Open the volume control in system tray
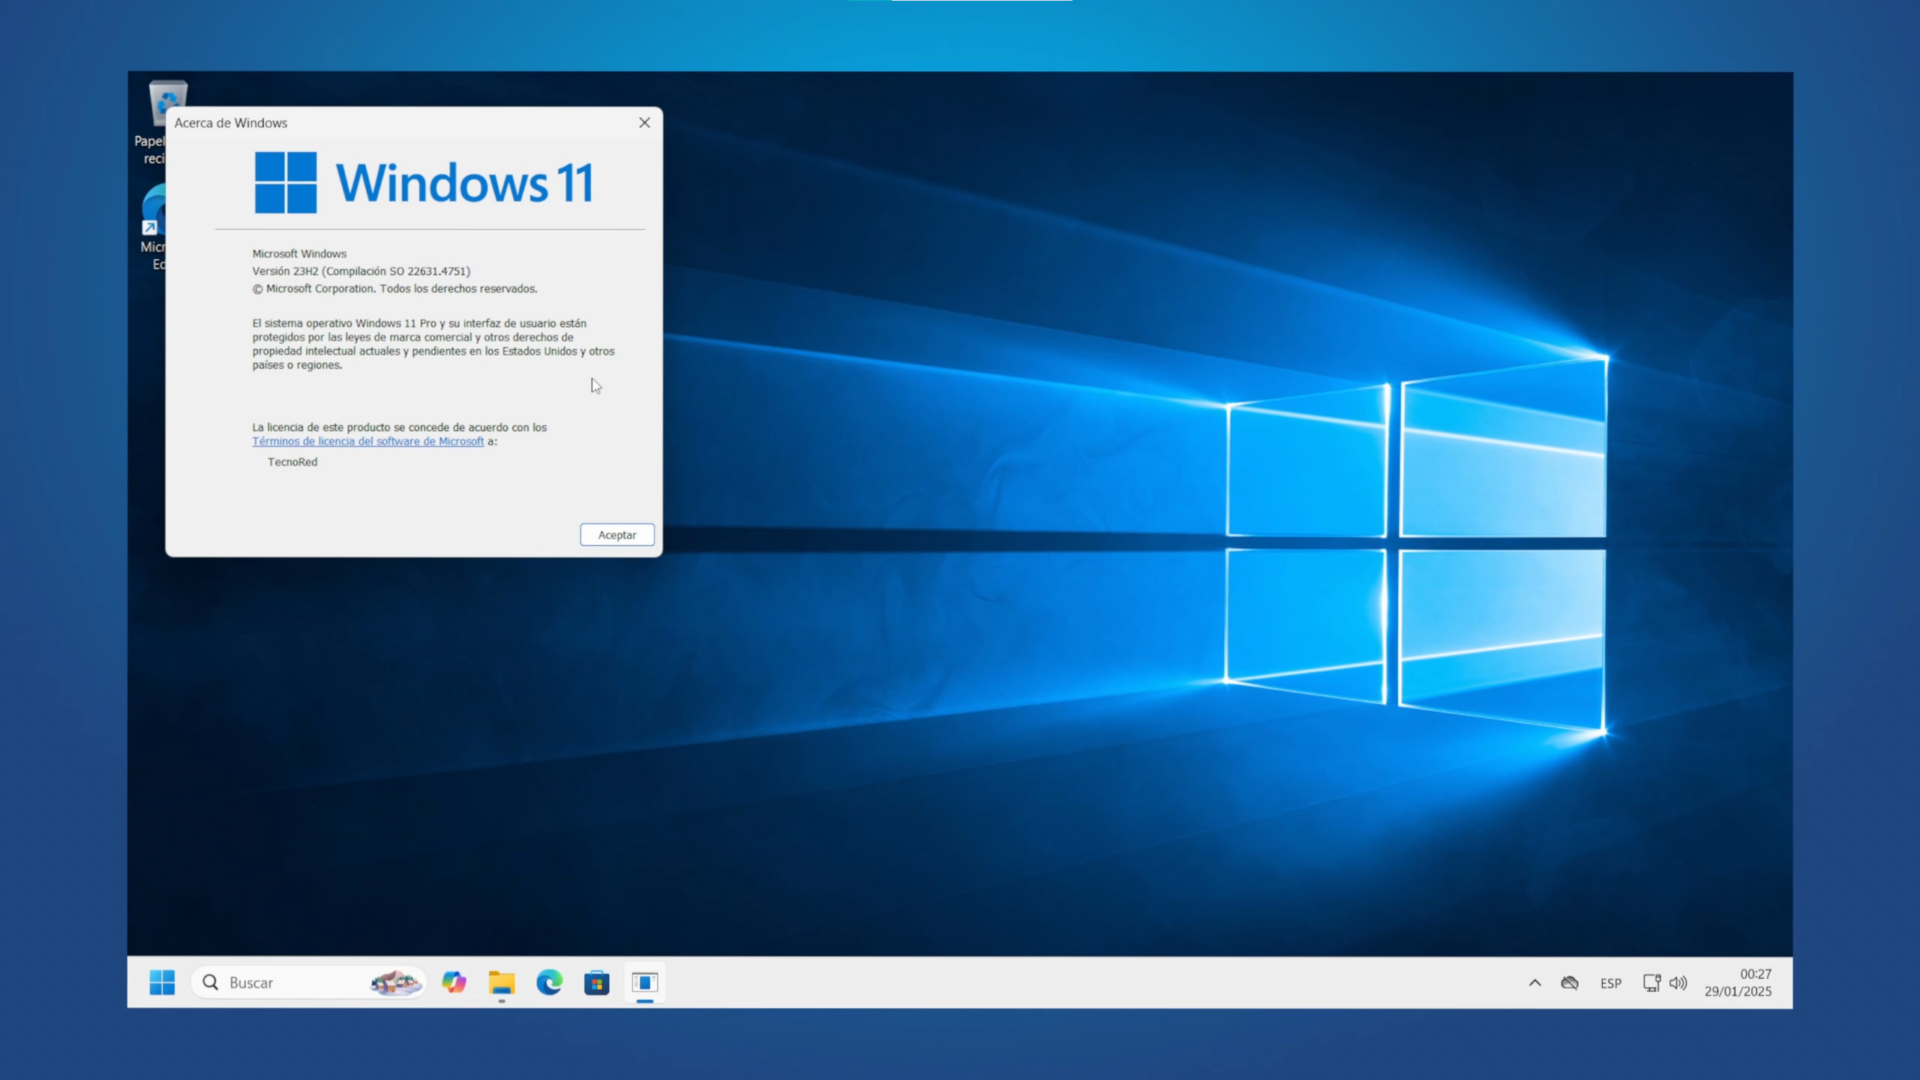 [1679, 983]
